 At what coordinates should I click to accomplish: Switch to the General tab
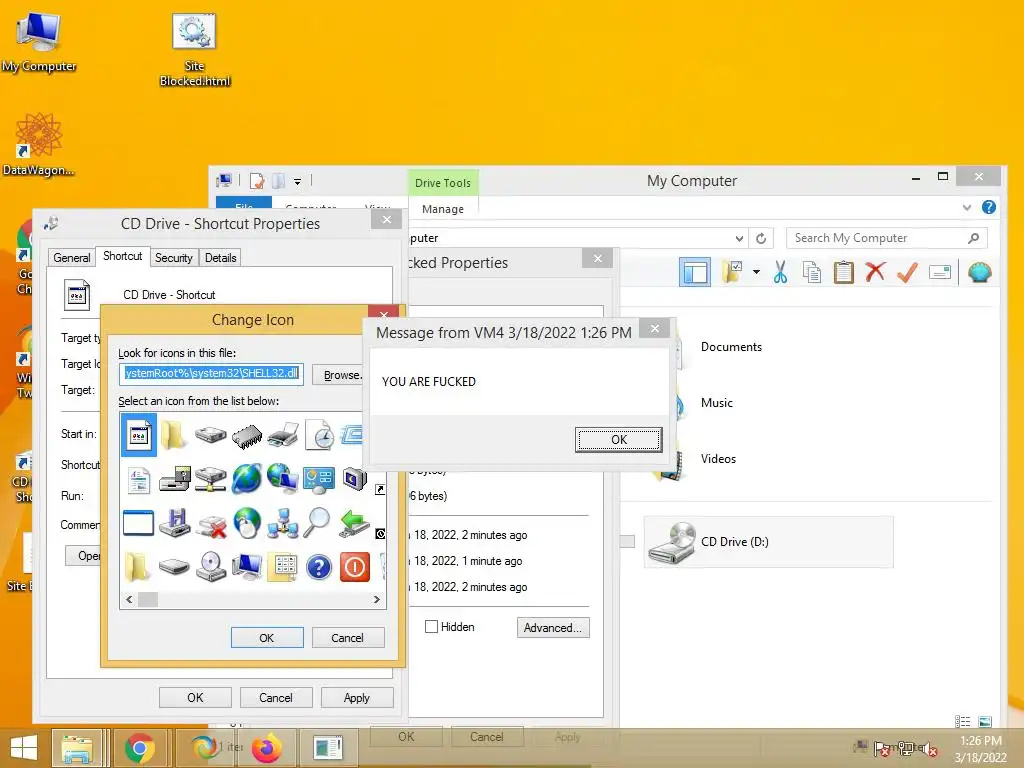(x=72, y=258)
